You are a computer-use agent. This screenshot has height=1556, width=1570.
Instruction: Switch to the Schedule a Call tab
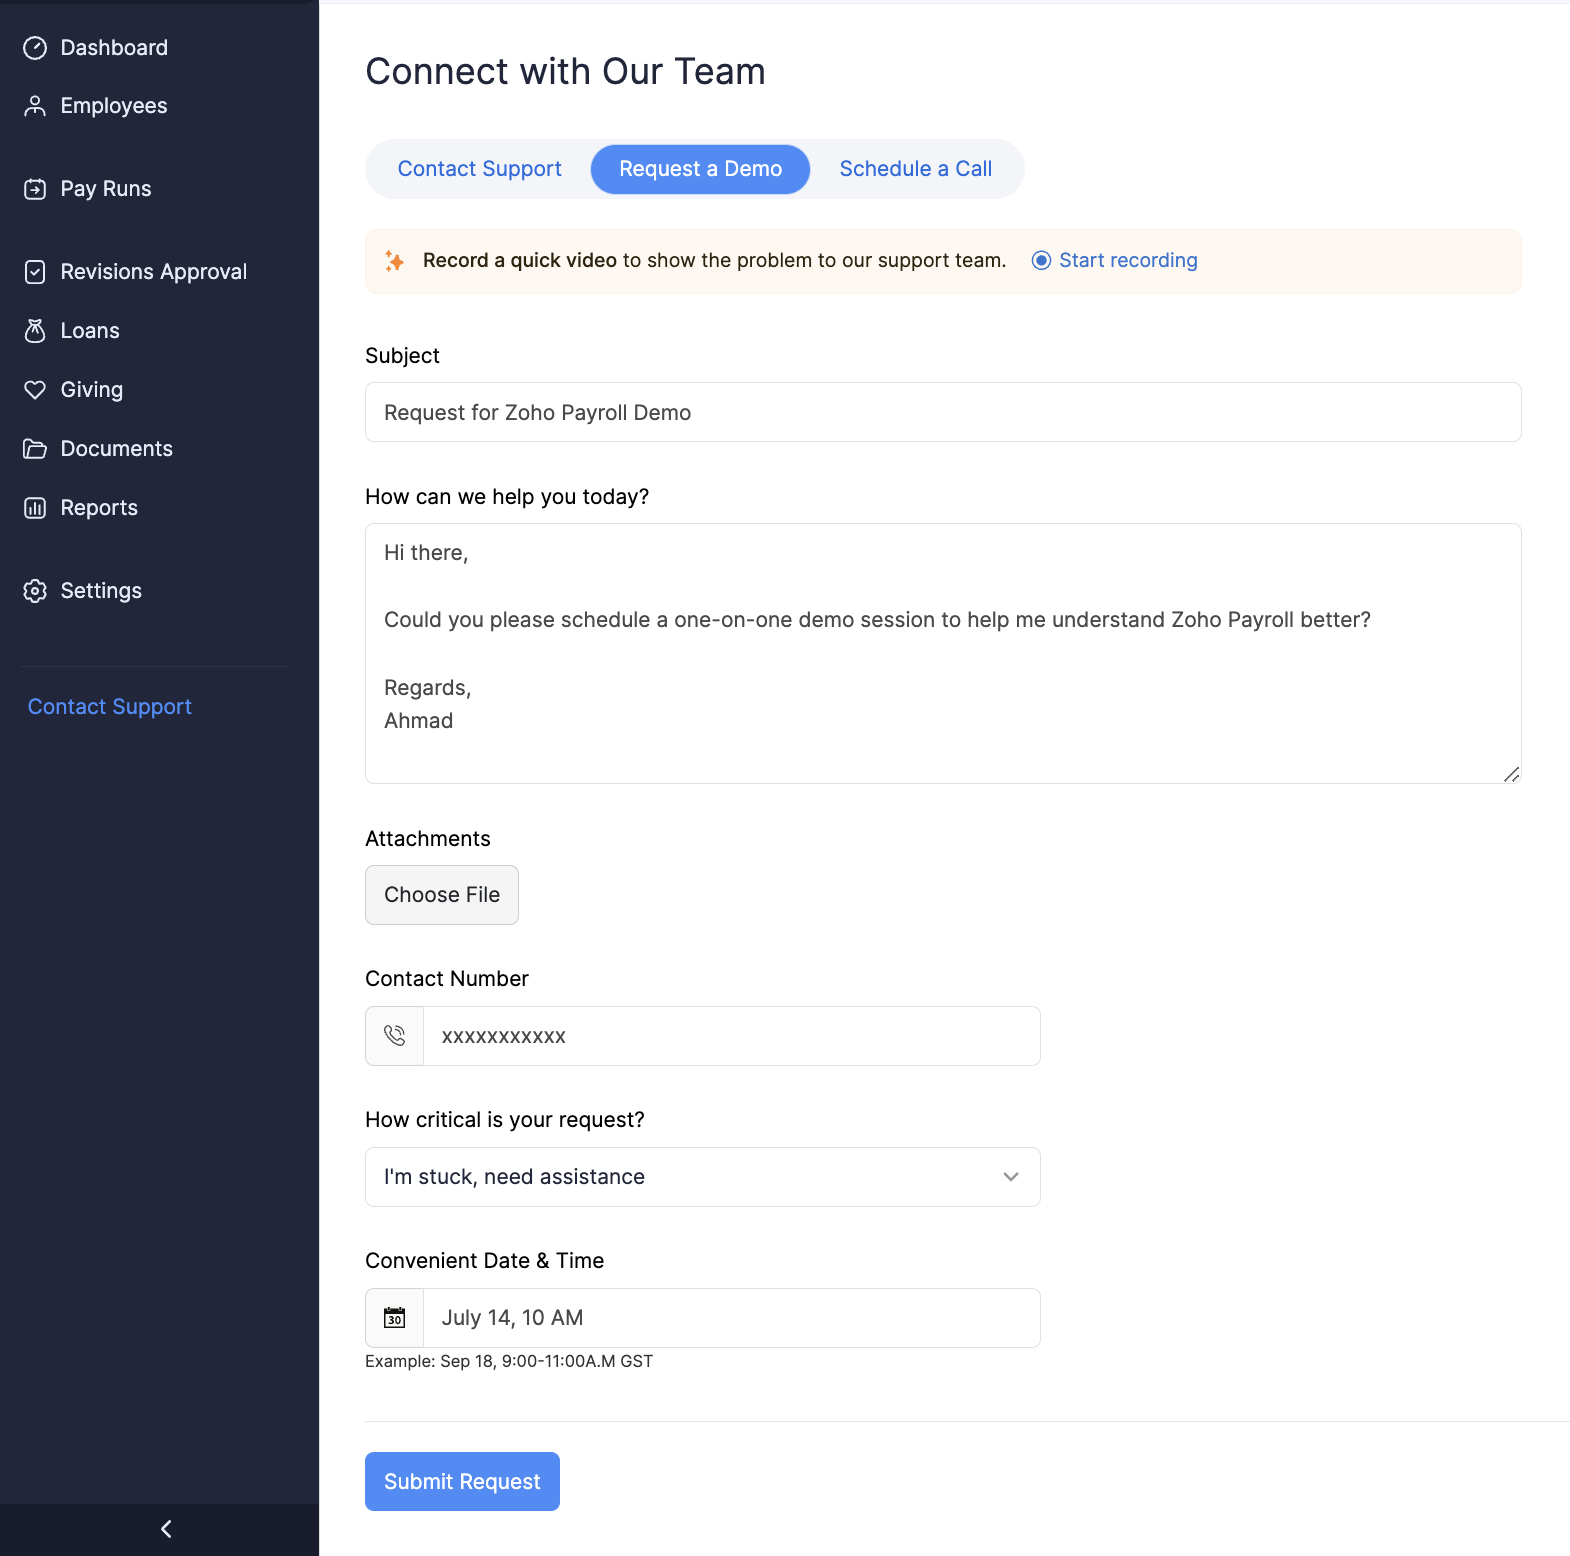point(915,169)
